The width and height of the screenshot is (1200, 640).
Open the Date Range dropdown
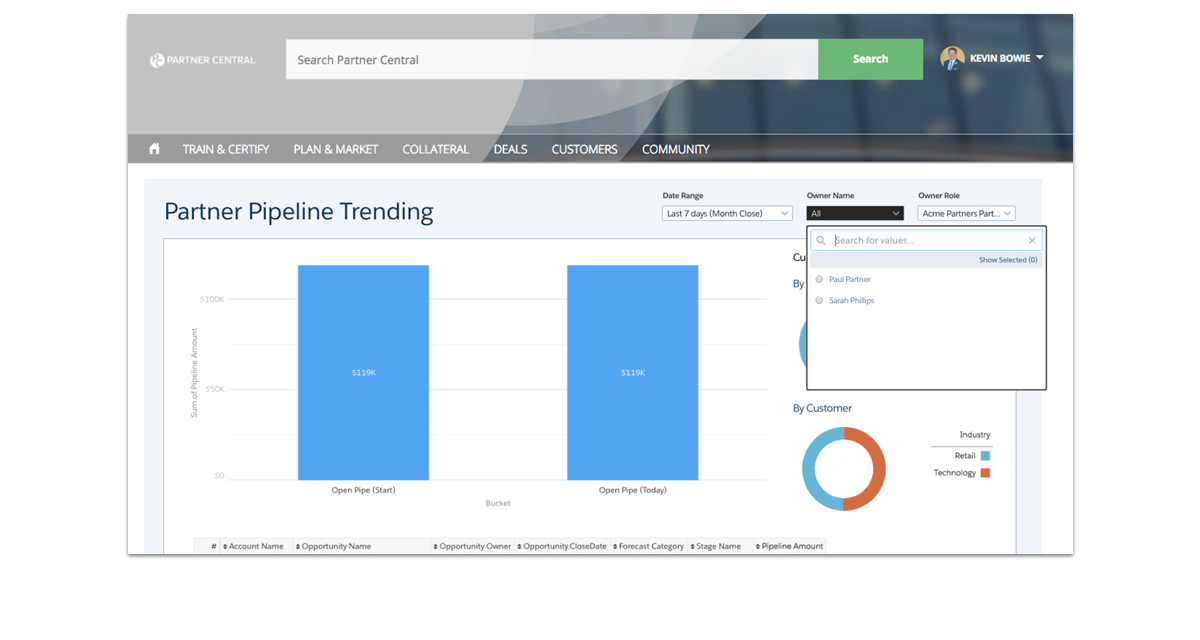pyautogui.click(x=727, y=213)
